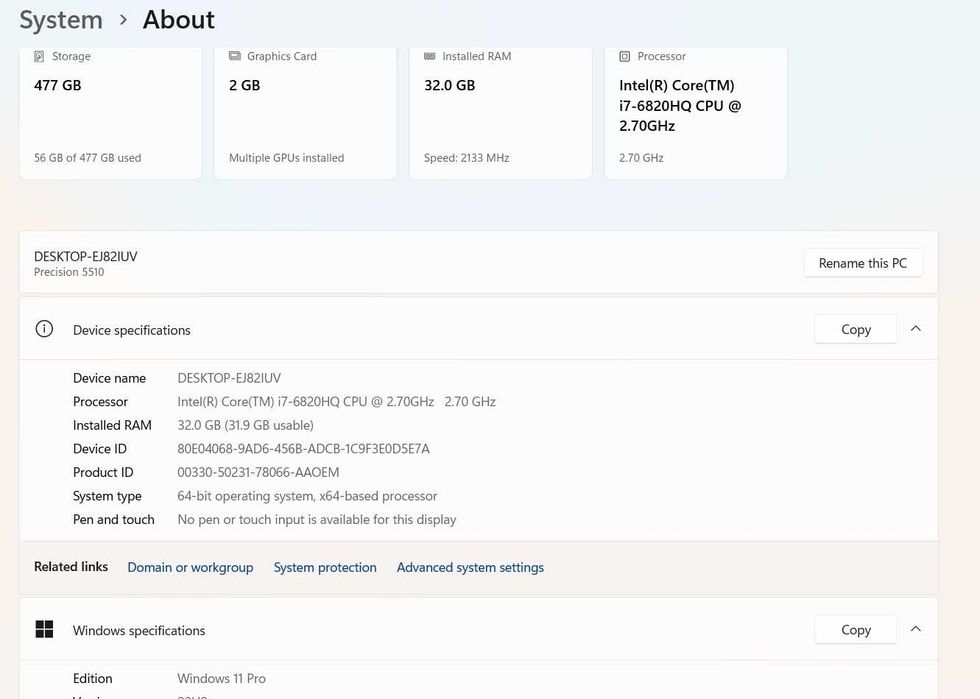Select the Device name value DESKTOP-EJ82IUV in specifications
Viewport: 980px width, 699px height.
pos(229,378)
